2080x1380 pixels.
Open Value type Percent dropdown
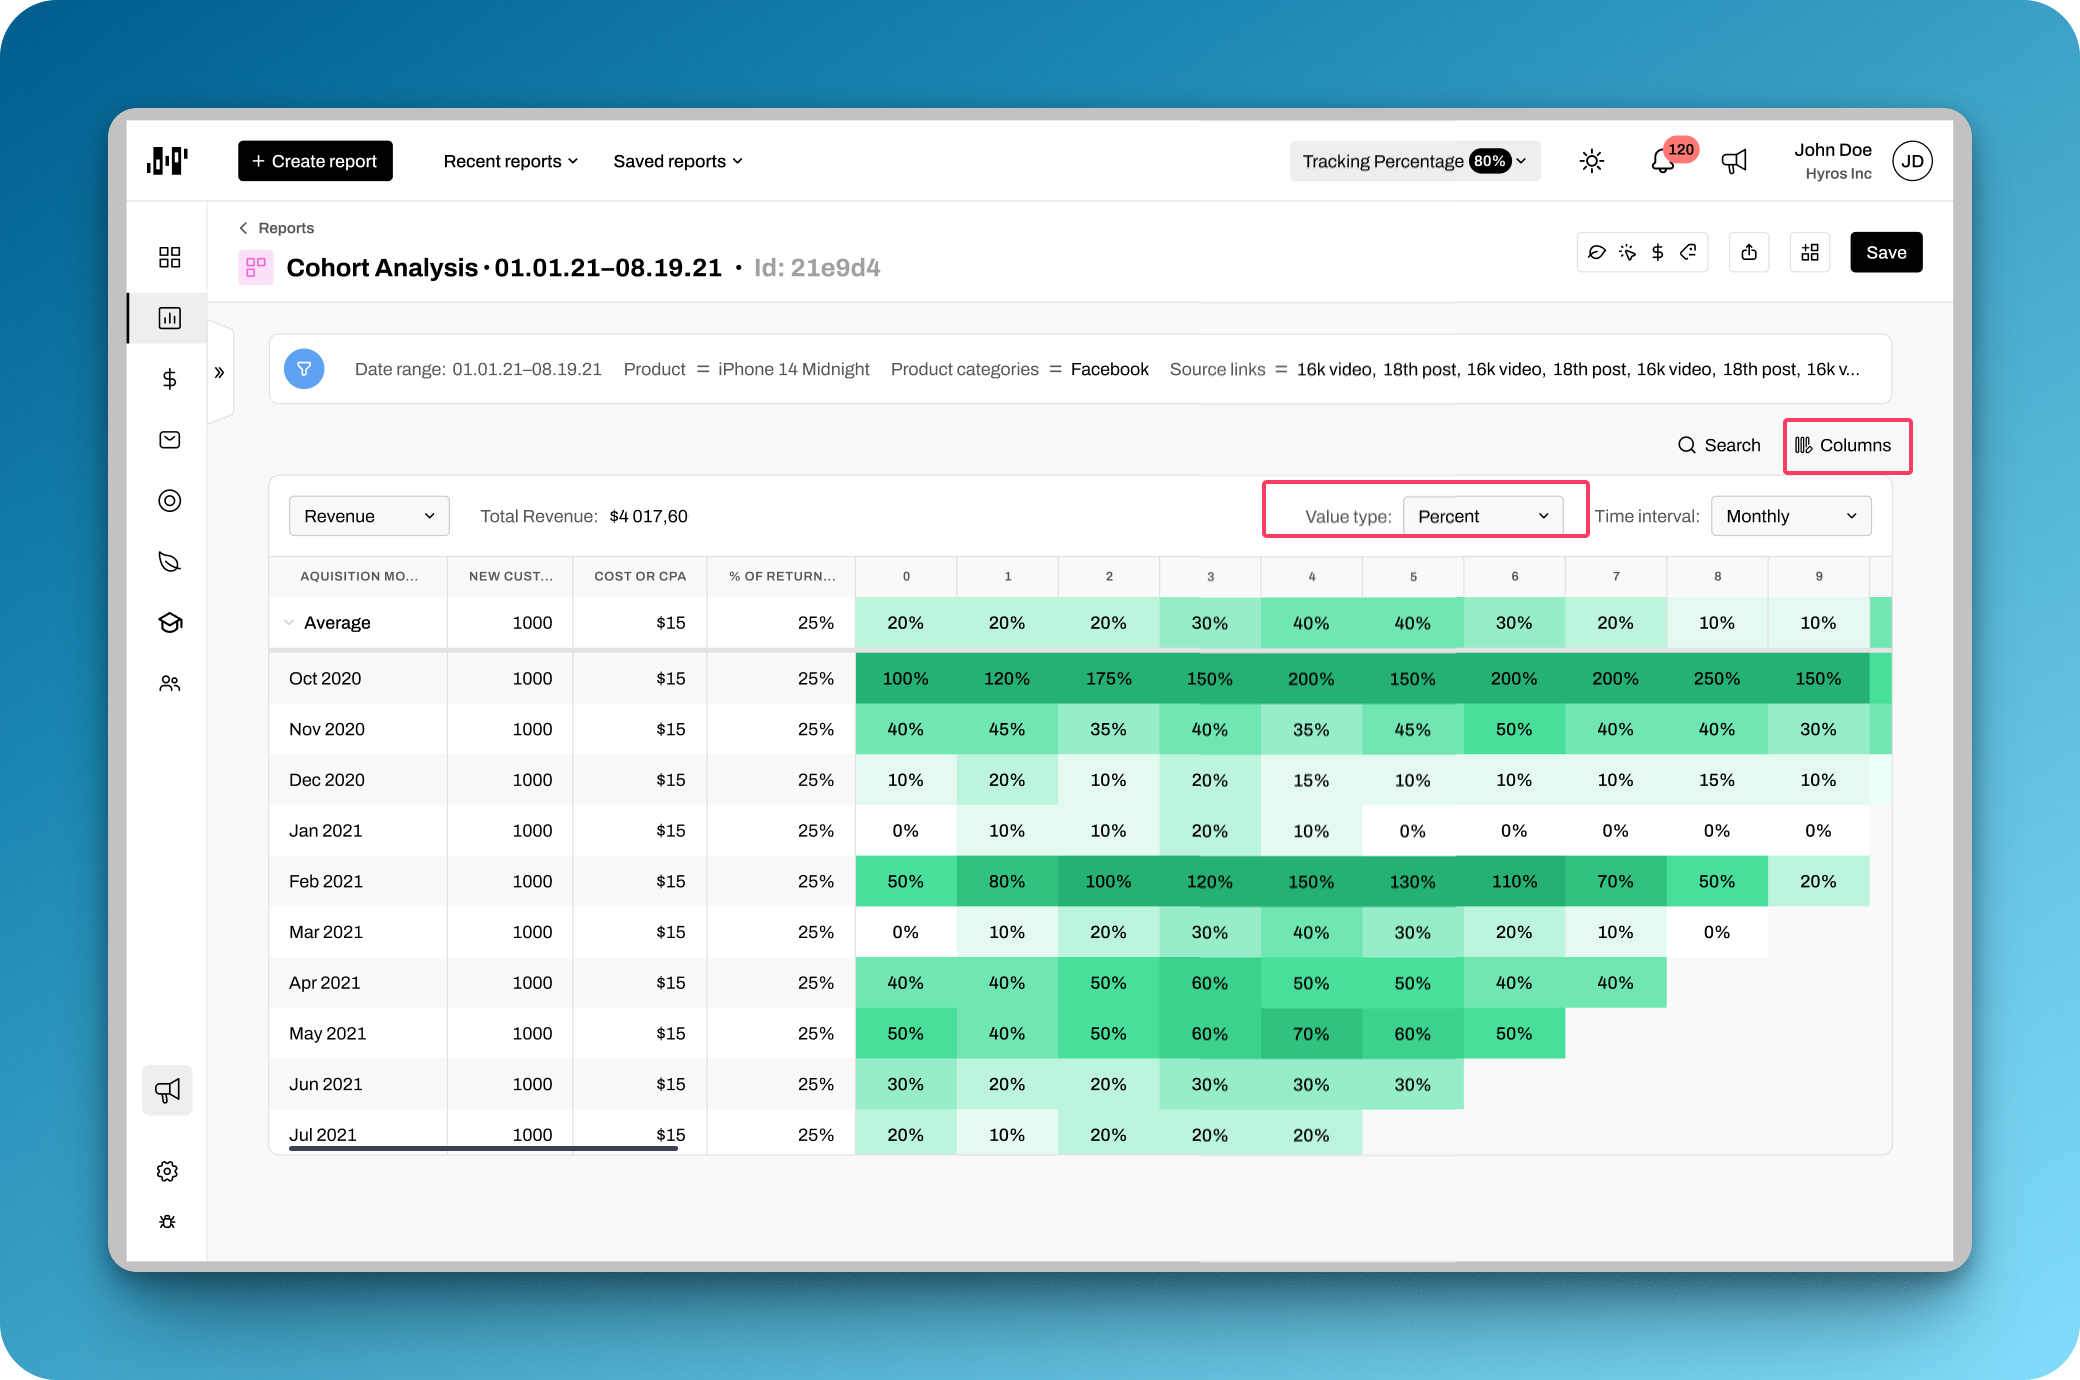[x=1482, y=516]
